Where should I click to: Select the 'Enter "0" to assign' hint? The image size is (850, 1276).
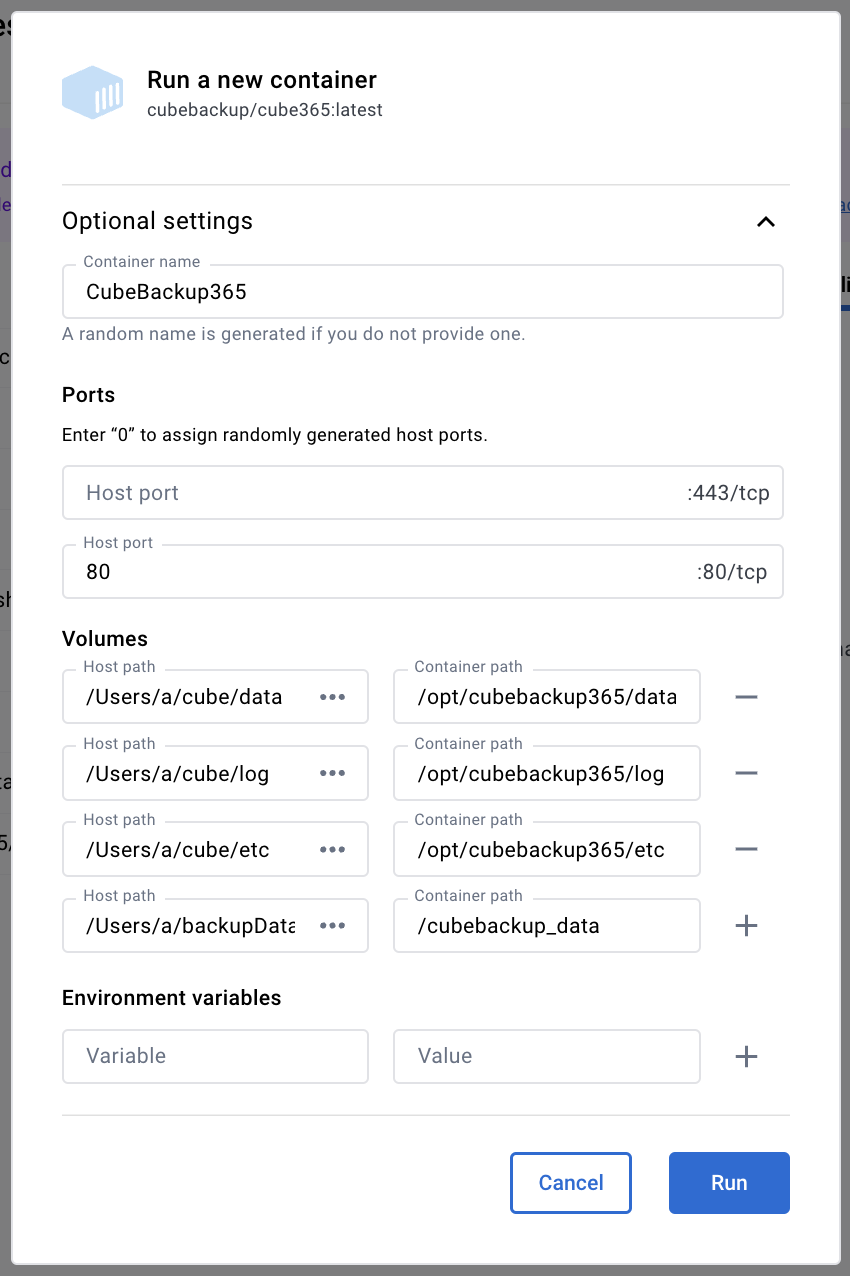tap(275, 436)
